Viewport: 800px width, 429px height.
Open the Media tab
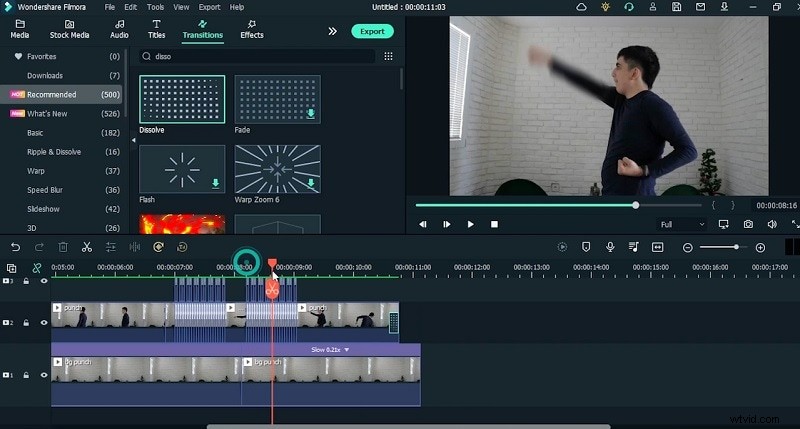click(x=20, y=30)
